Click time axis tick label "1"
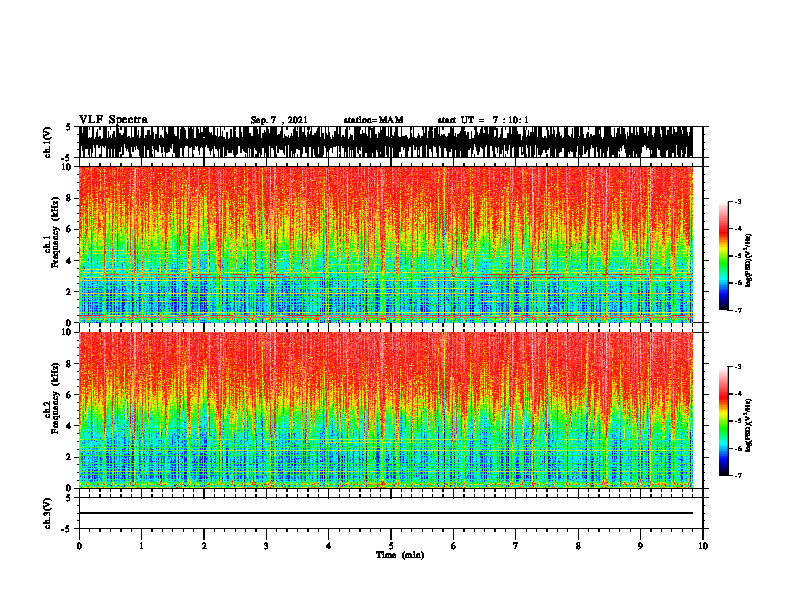The image size is (792, 612). (141, 546)
